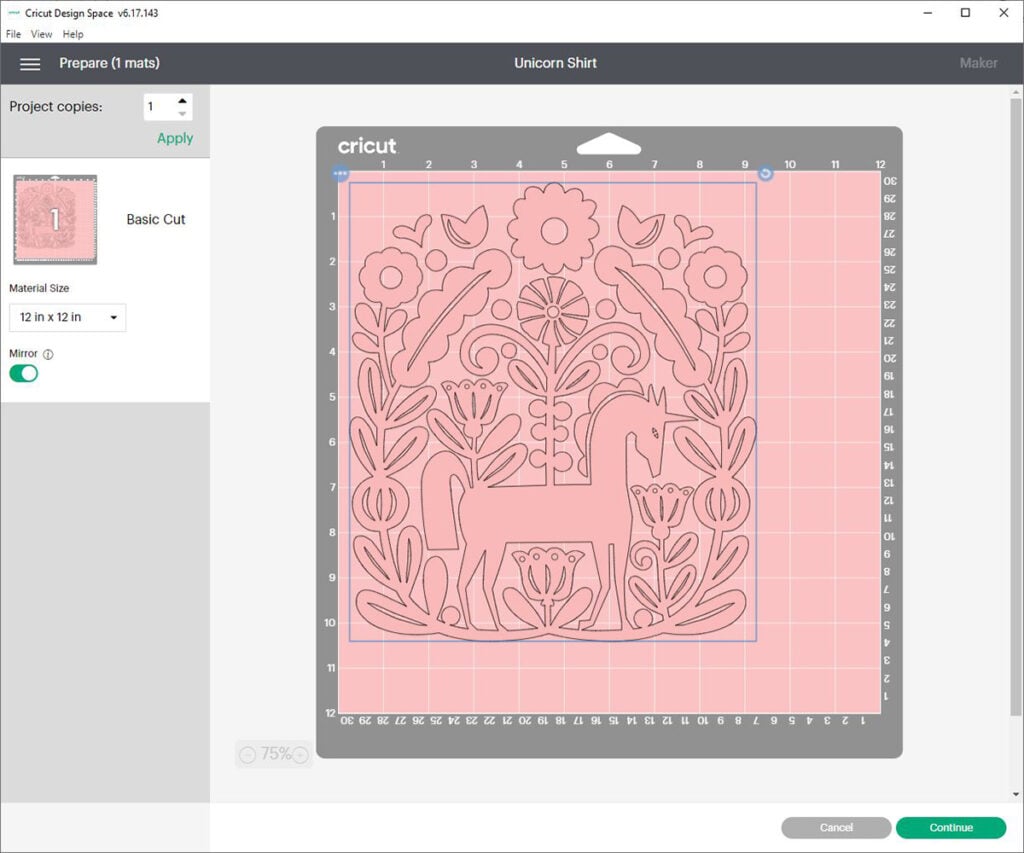Close the Cricut Design Space window
The width and height of the screenshot is (1024, 853).
click(x=1004, y=13)
